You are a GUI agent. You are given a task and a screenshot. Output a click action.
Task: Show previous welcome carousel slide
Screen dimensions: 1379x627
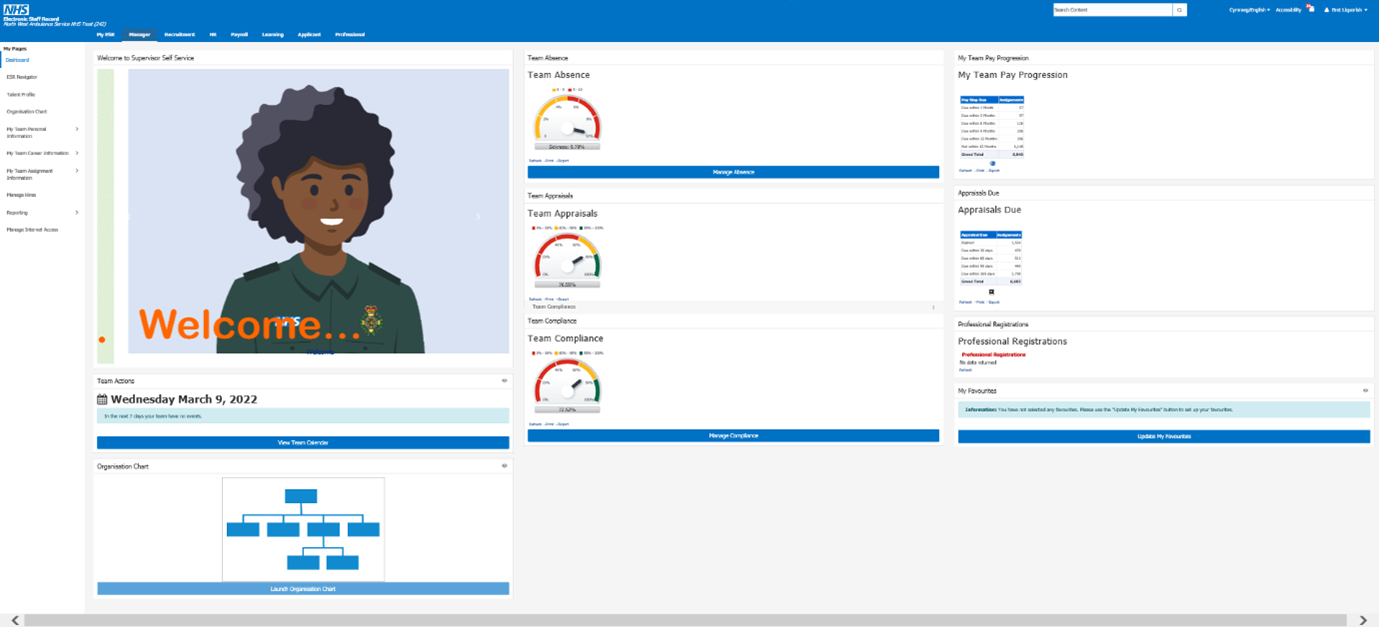click(129, 216)
